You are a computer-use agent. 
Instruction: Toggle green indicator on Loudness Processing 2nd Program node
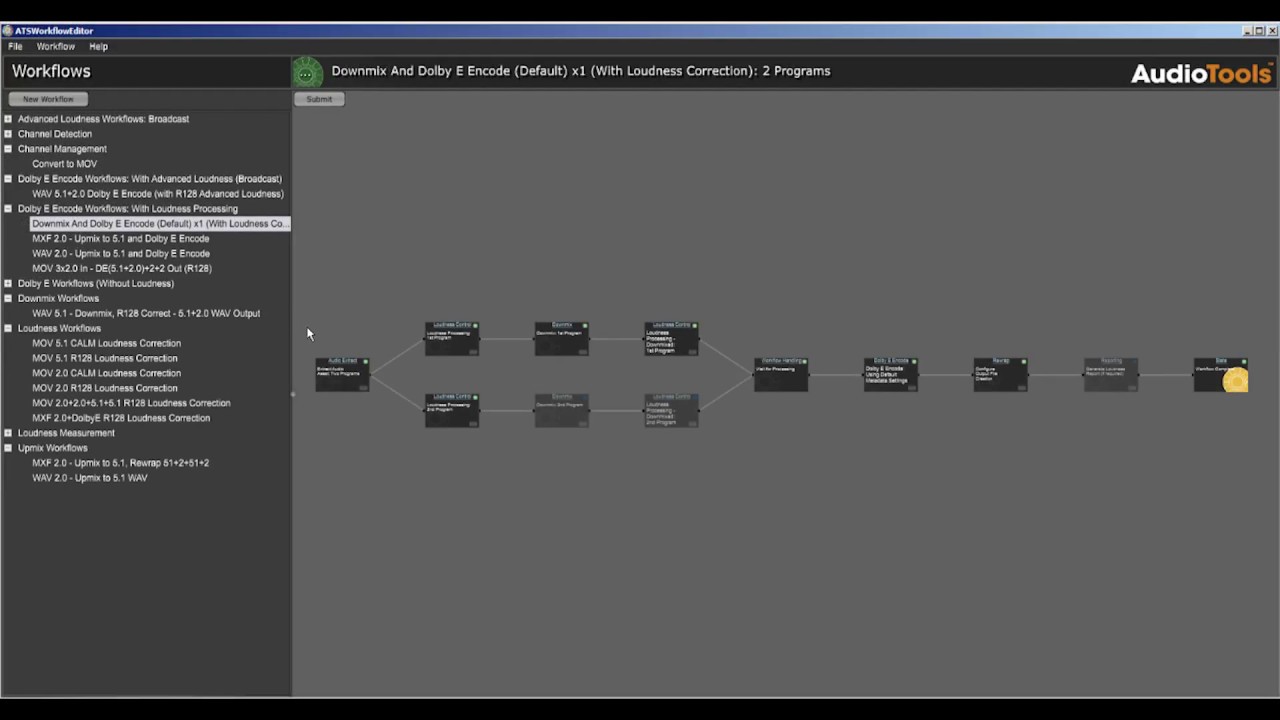tap(476, 397)
